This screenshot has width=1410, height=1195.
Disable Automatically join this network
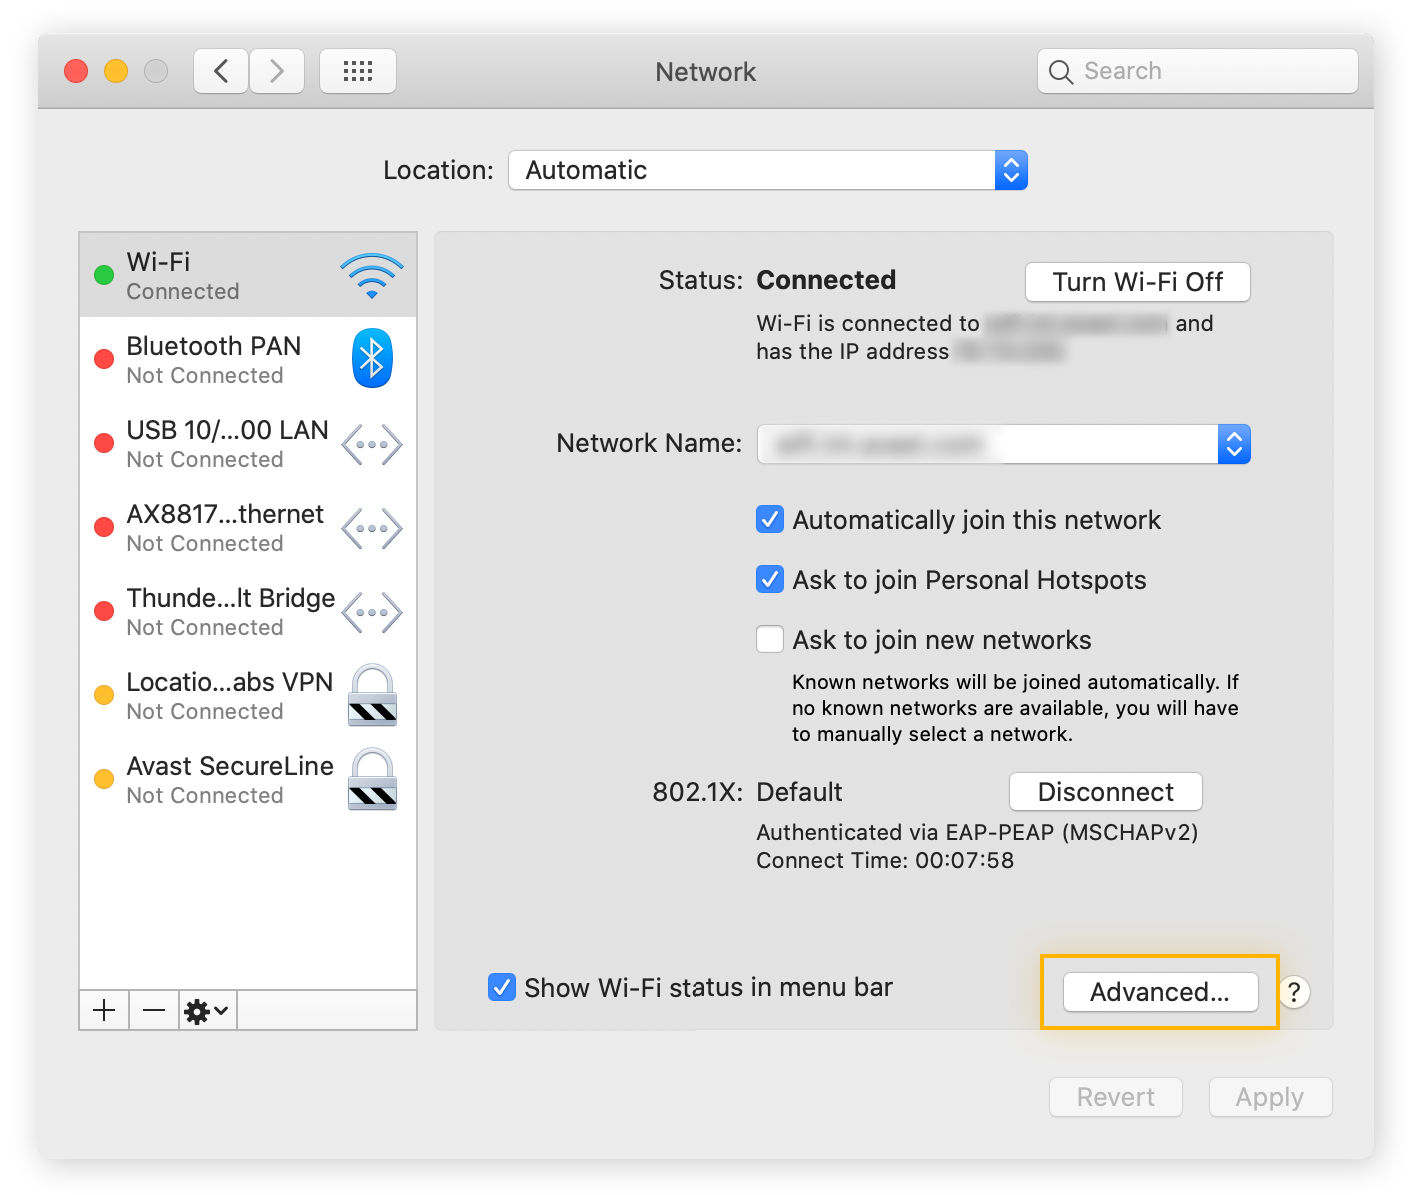[x=769, y=519]
